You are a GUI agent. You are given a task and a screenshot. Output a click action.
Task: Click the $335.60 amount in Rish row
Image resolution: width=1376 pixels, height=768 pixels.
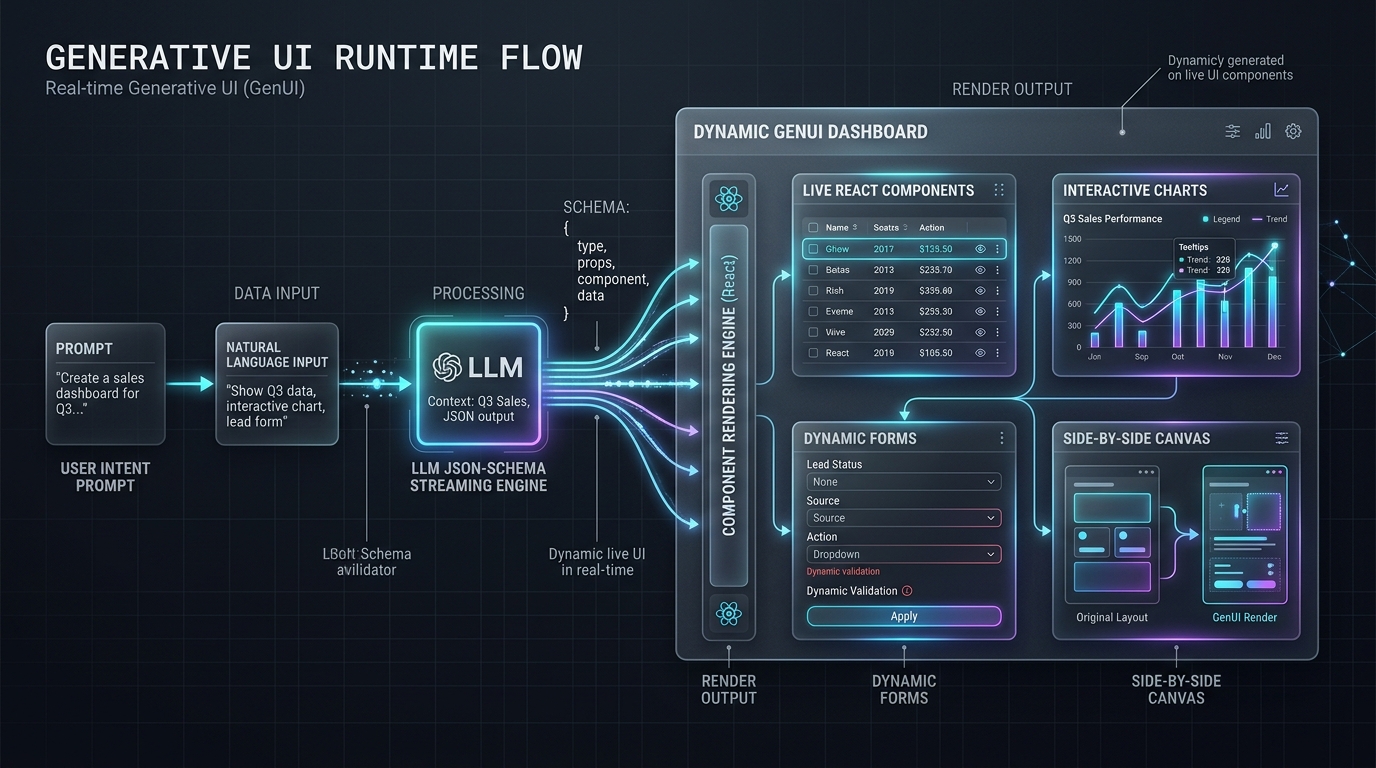(936, 291)
